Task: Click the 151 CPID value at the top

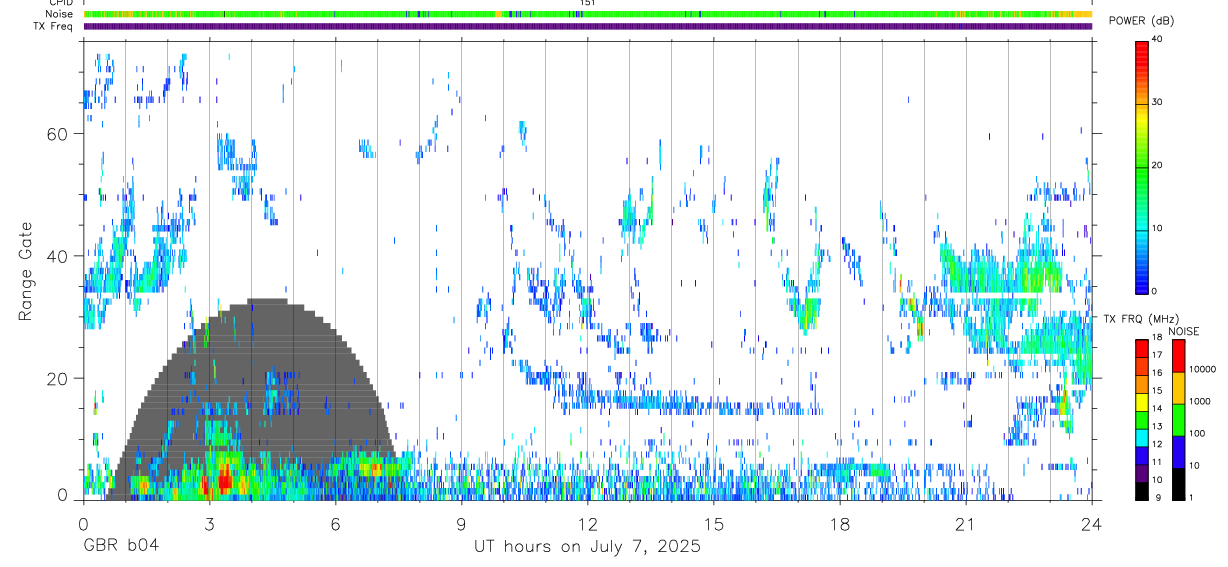Action: point(588,3)
